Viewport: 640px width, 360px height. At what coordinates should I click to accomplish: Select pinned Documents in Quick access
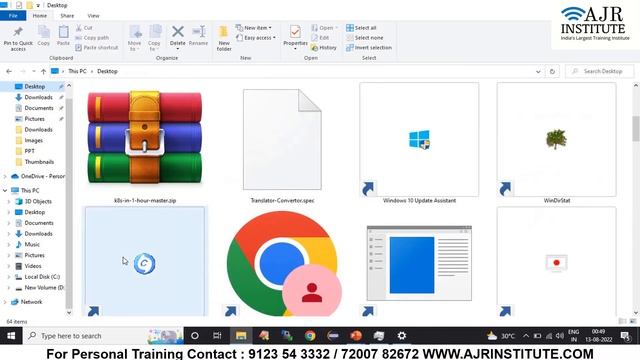39,108
